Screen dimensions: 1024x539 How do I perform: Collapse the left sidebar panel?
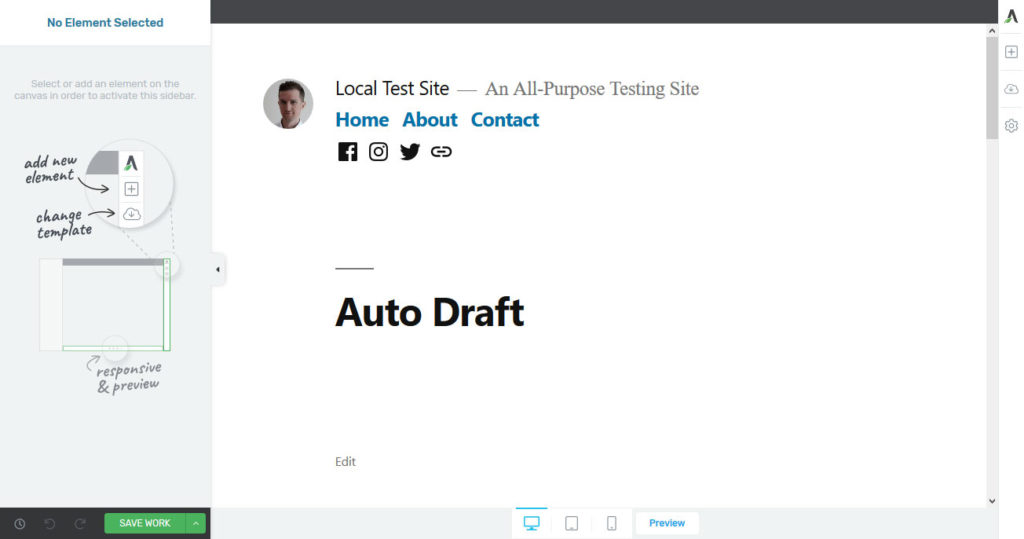click(x=218, y=269)
